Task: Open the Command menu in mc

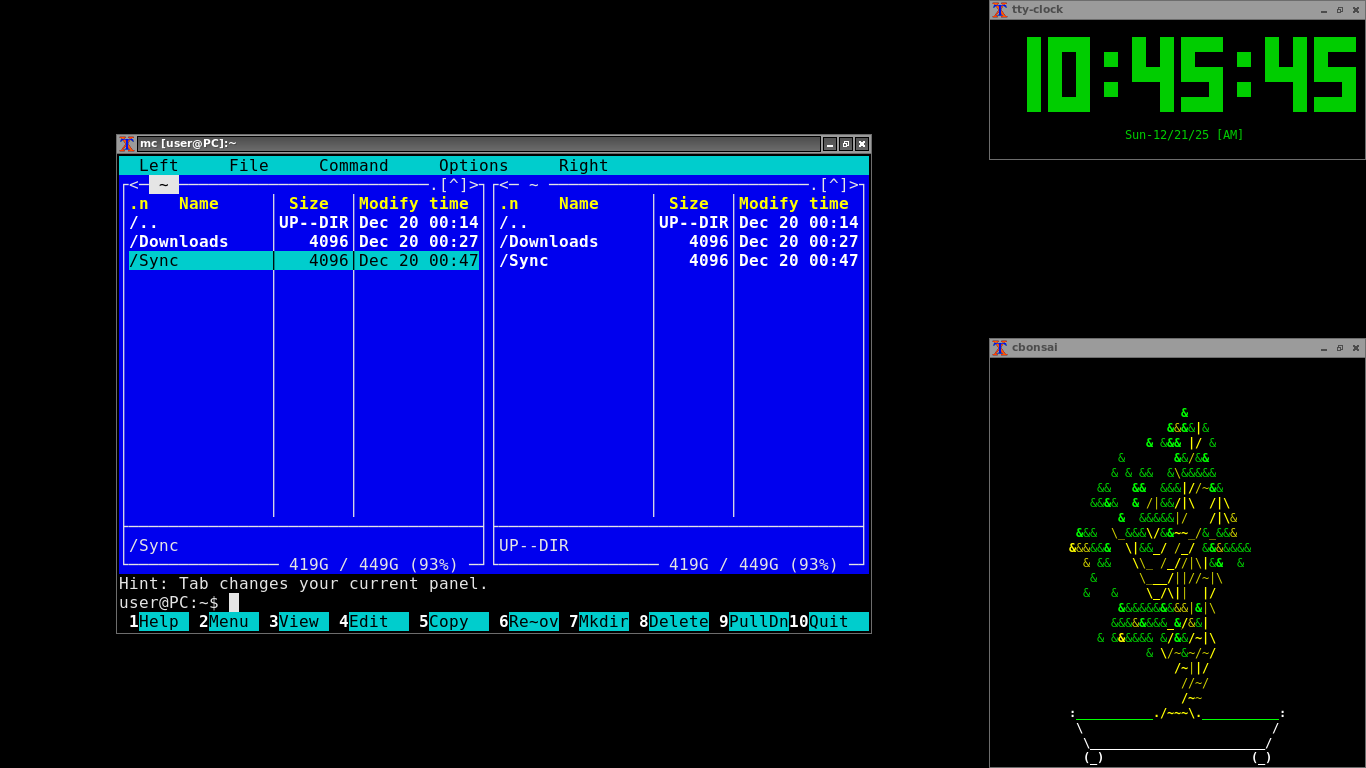Action: (x=354, y=165)
